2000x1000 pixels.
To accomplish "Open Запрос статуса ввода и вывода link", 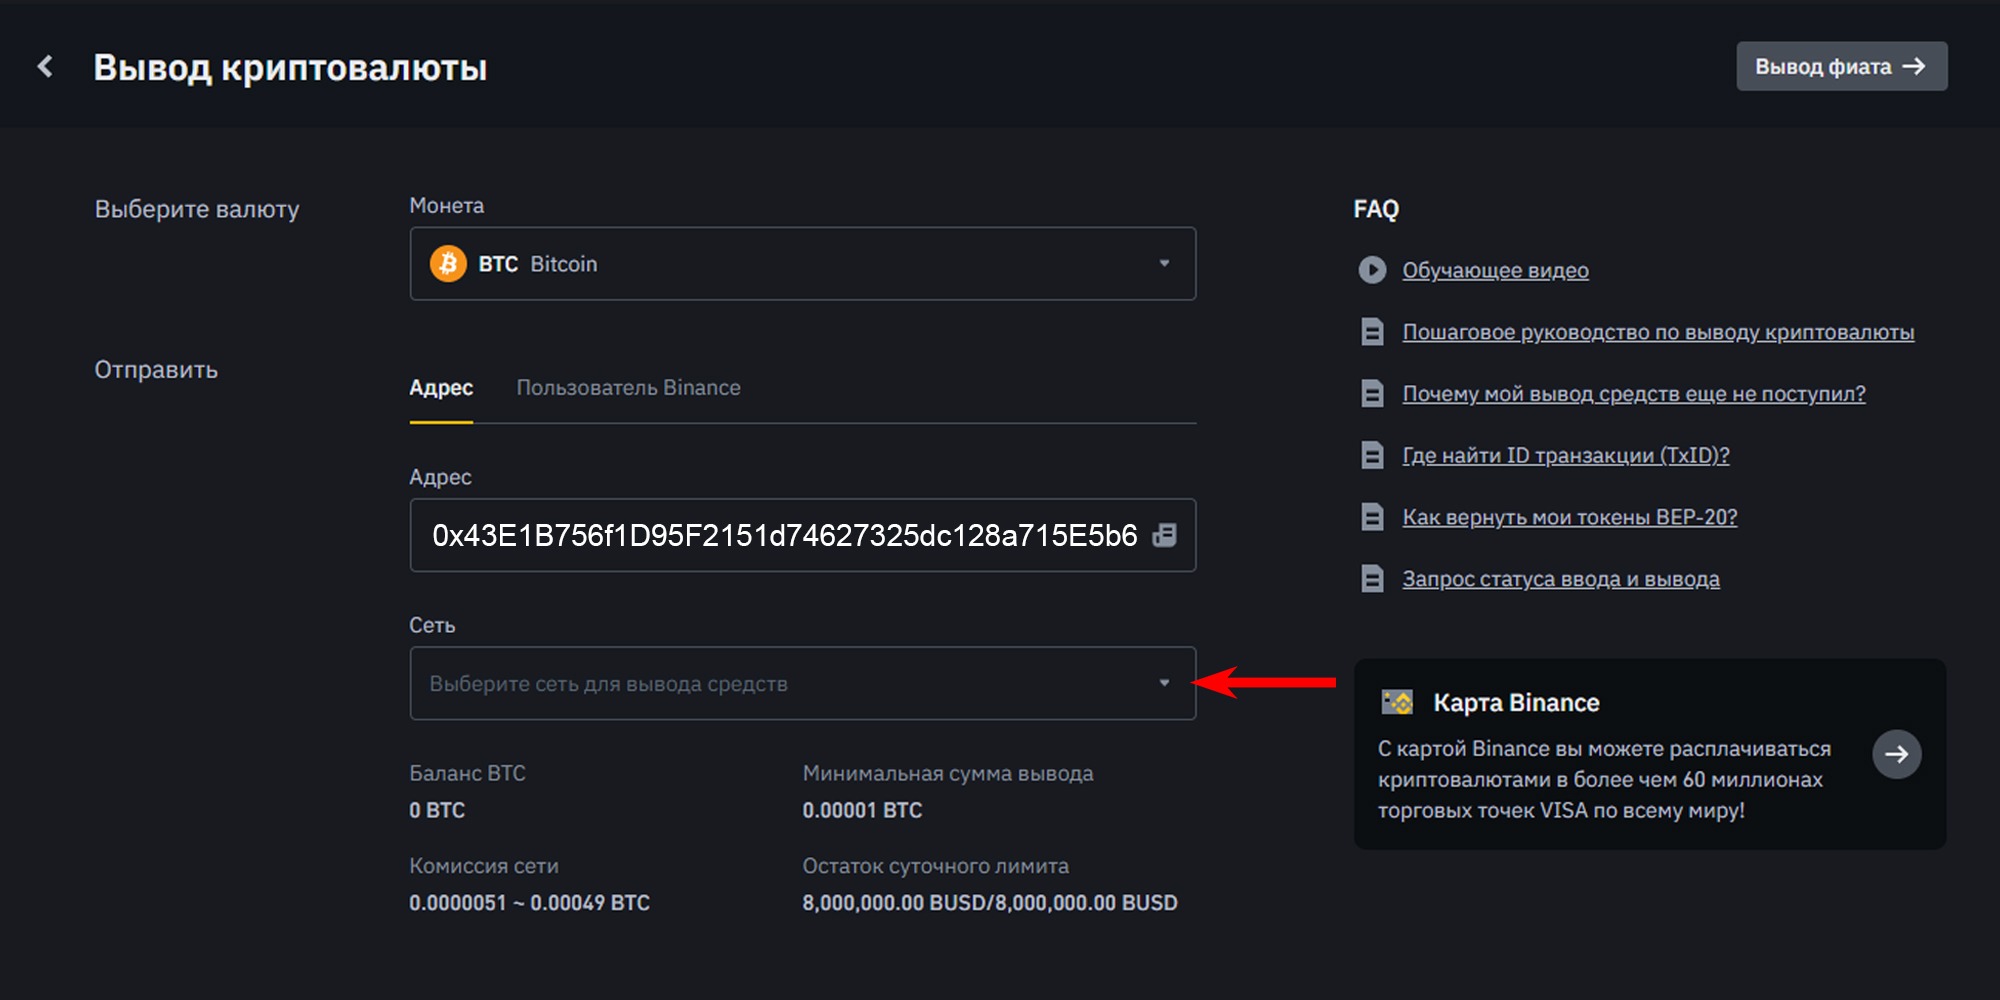I will (x=1561, y=579).
